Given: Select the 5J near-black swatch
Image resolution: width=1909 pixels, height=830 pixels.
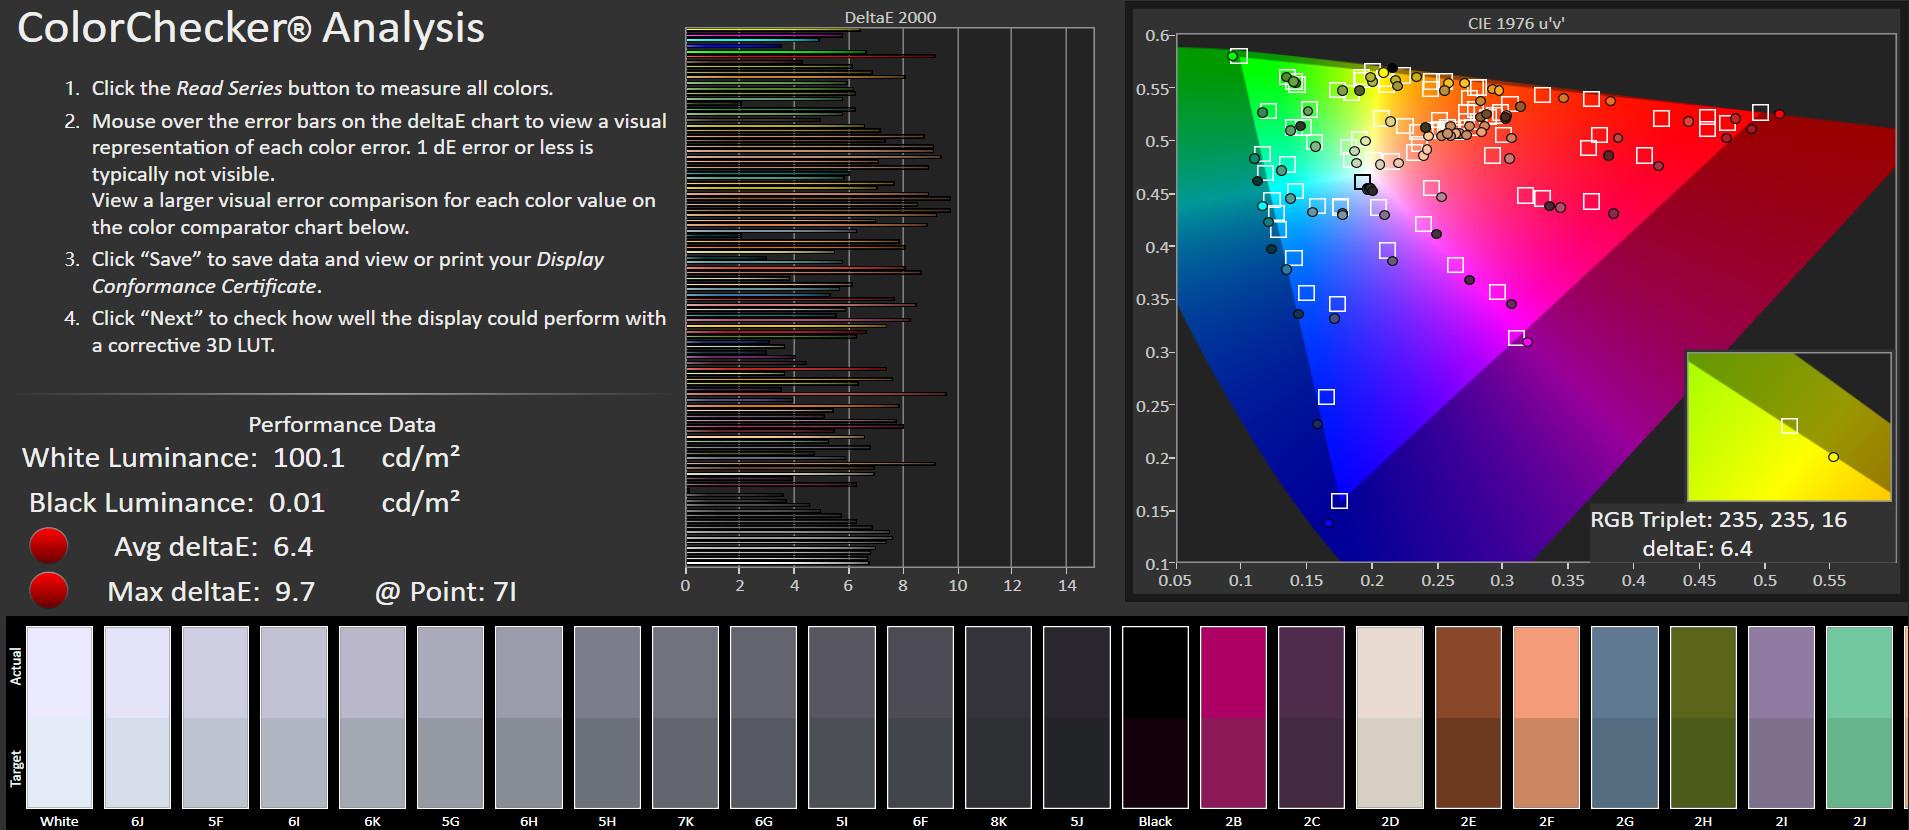Looking at the screenshot, I should (1076, 717).
